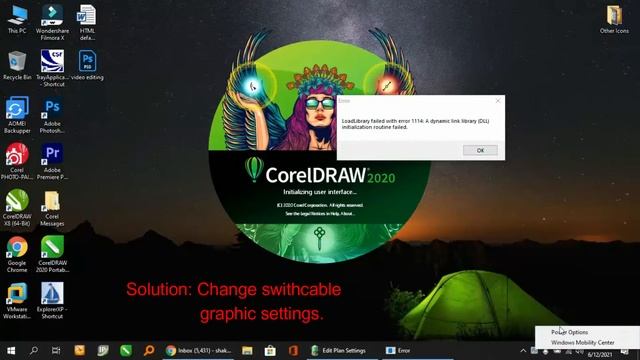Viewport: 640px width, 360px height.
Task: Open the Other Icons folder
Action: (614, 20)
